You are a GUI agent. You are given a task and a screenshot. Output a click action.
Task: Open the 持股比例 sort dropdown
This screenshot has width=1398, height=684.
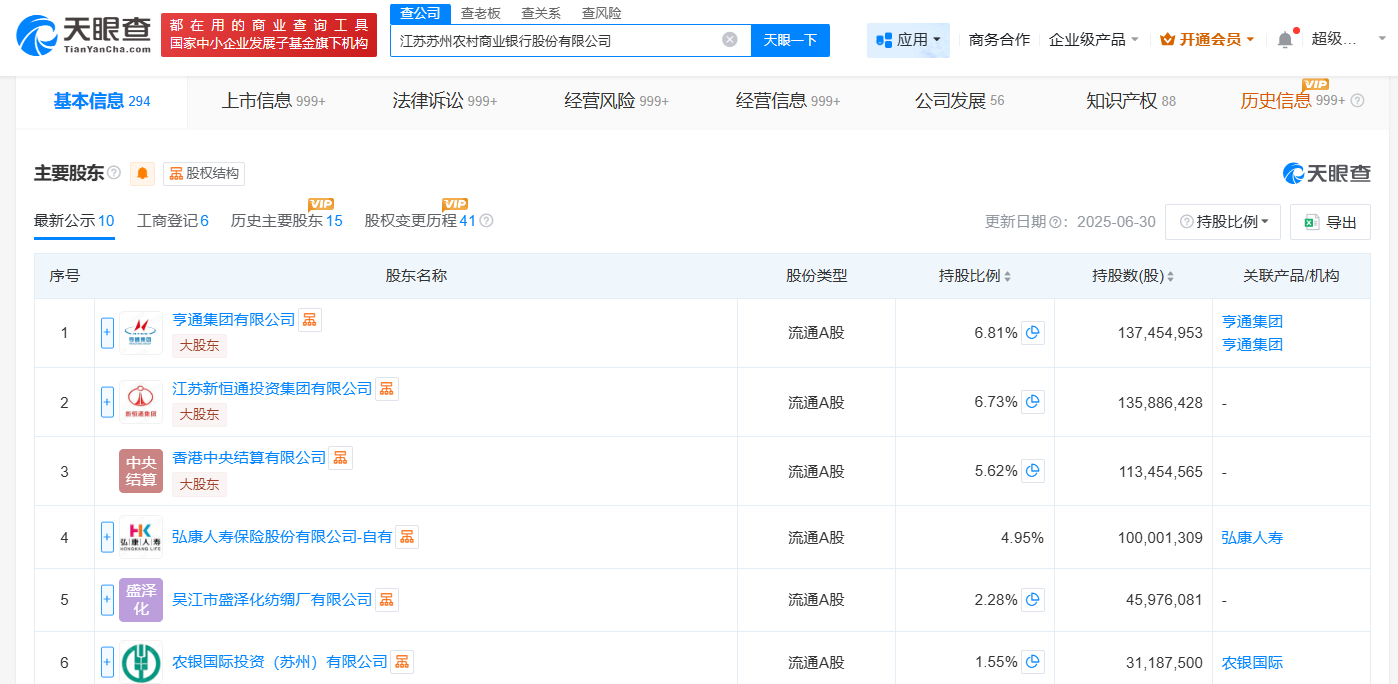coord(1223,222)
